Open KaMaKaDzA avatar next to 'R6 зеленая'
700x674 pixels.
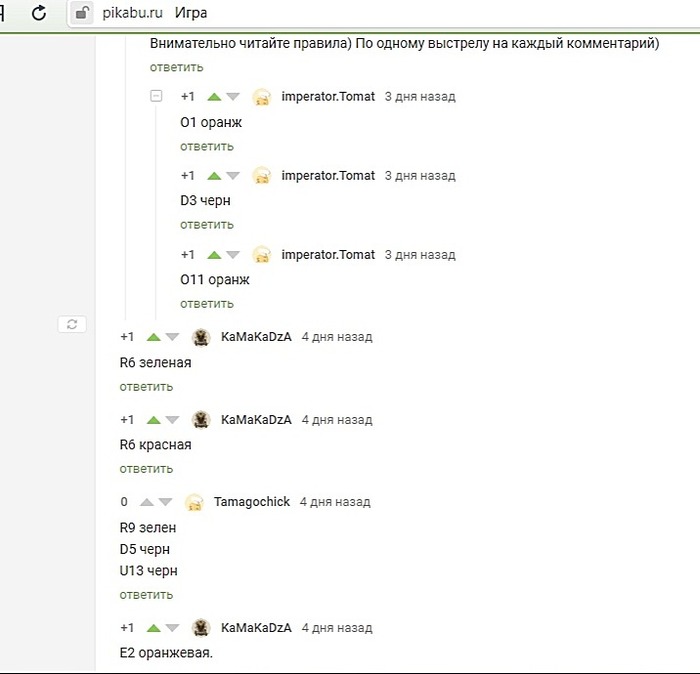tap(201, 337)
